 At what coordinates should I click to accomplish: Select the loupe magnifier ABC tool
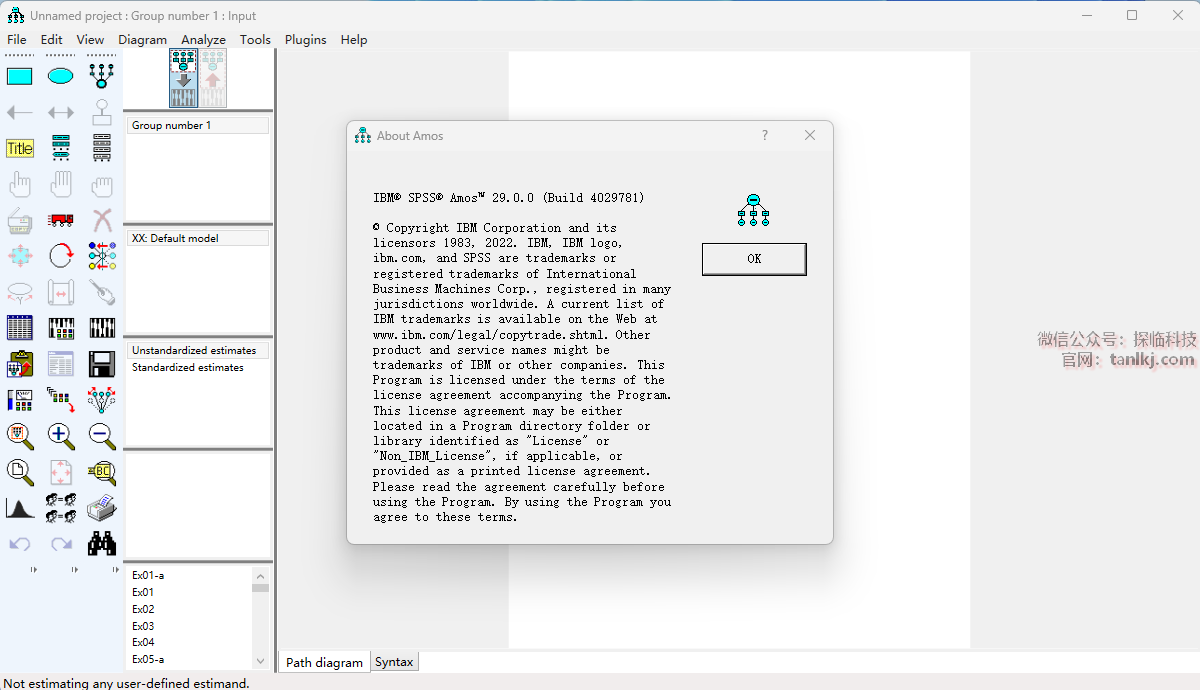(x=101, y=472)
